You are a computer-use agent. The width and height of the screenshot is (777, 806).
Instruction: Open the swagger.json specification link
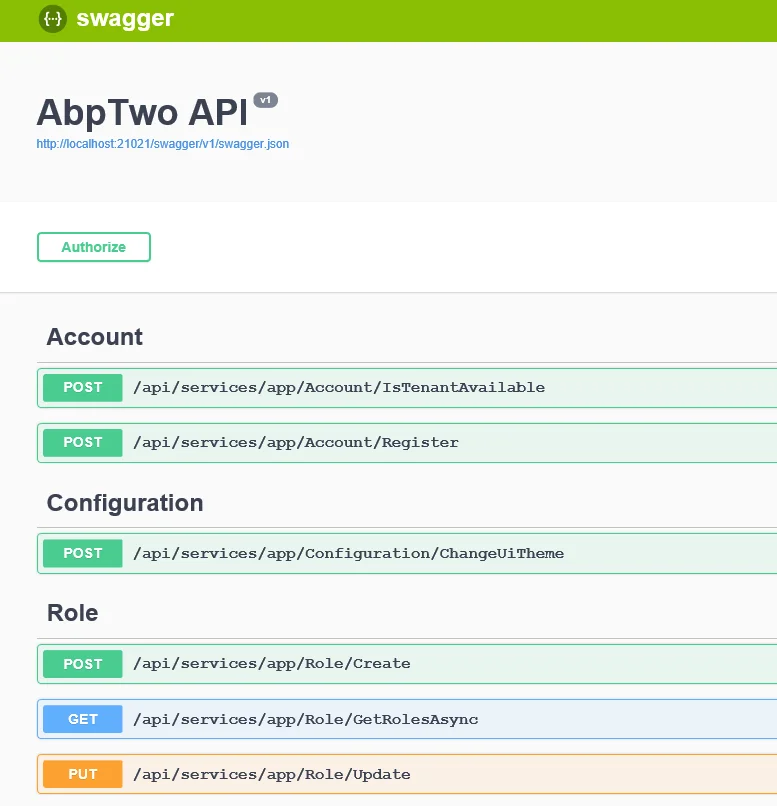163,143
